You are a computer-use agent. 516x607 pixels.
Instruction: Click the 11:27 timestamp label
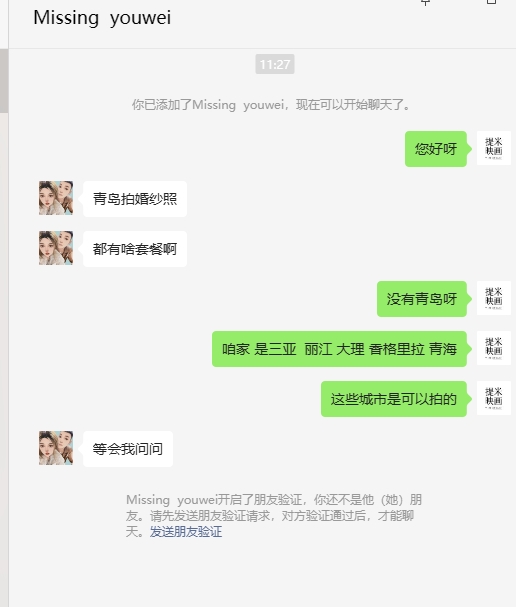pos(275,64)
